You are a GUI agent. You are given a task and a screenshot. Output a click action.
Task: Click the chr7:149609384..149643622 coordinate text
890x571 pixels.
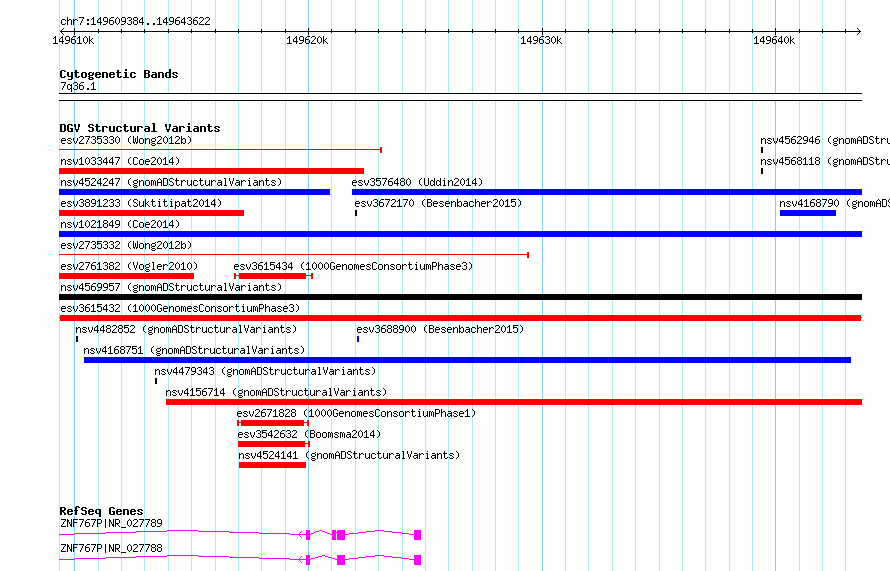coord(135,21)
